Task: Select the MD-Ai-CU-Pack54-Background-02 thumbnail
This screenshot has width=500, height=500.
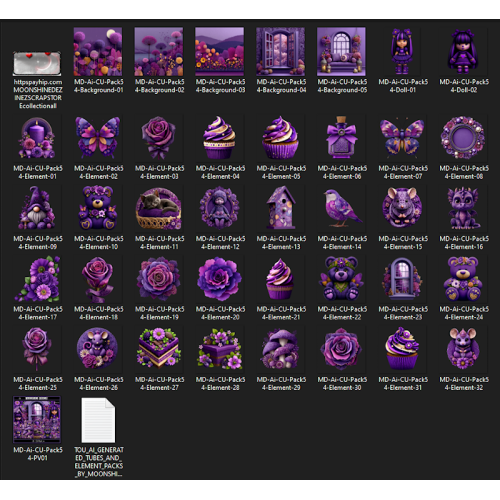Action: (159, 52)
